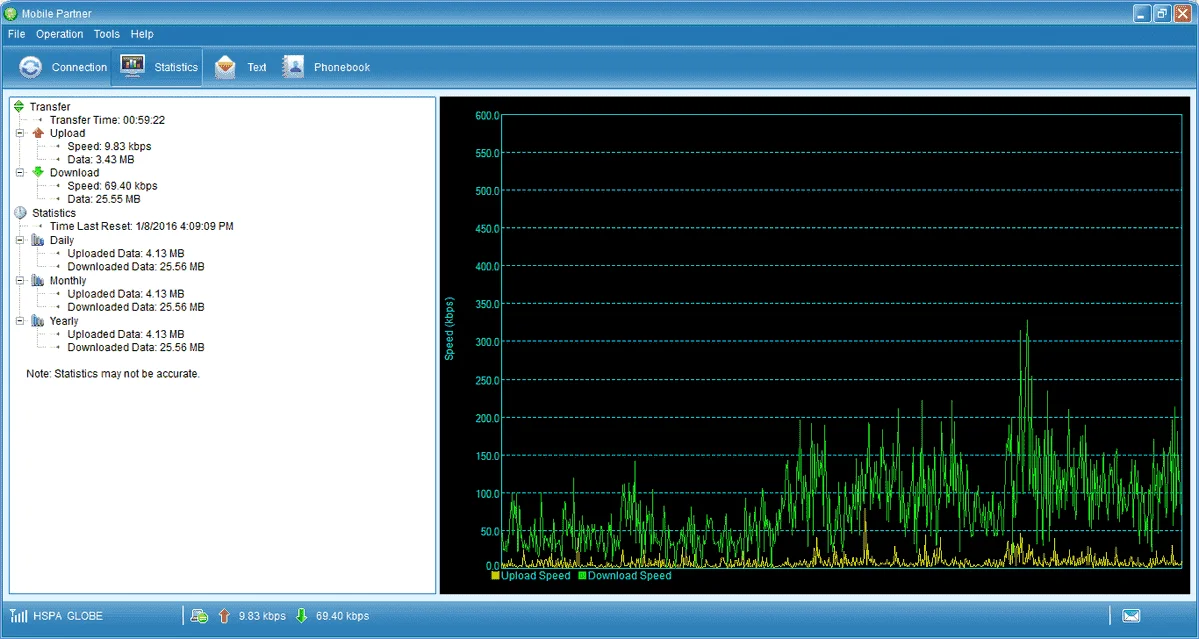
Task: Click the Transfer green arrows icon
Action: click(19, 106)
